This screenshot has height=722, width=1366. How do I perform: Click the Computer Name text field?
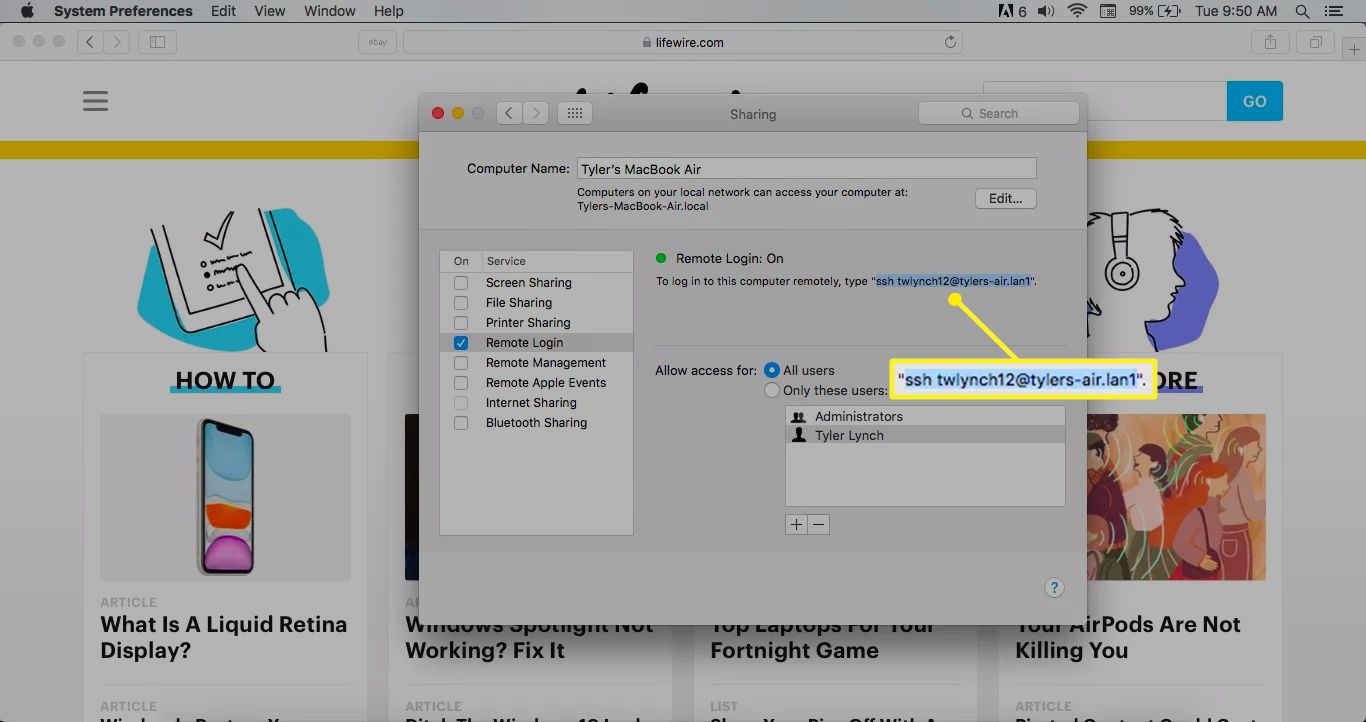point(806,169)
